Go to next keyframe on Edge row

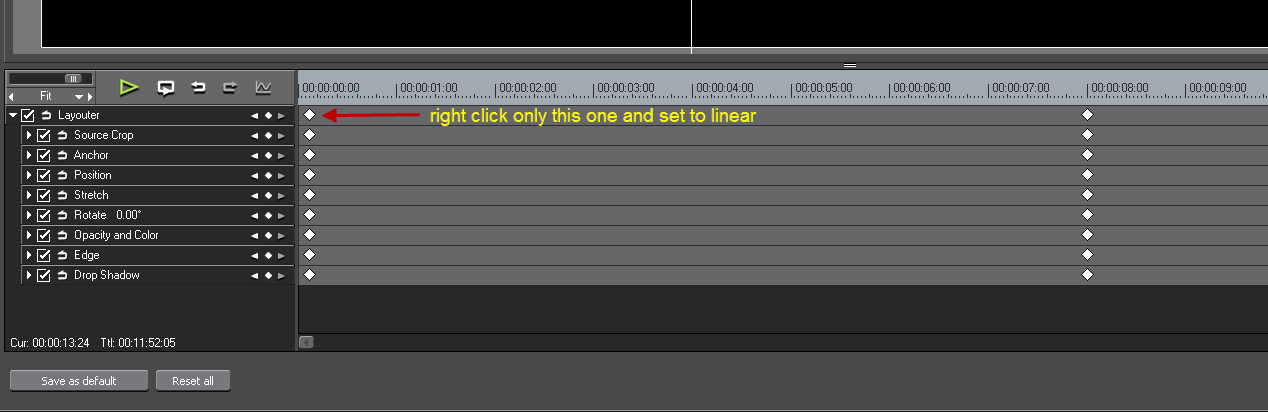pos(281,255)
